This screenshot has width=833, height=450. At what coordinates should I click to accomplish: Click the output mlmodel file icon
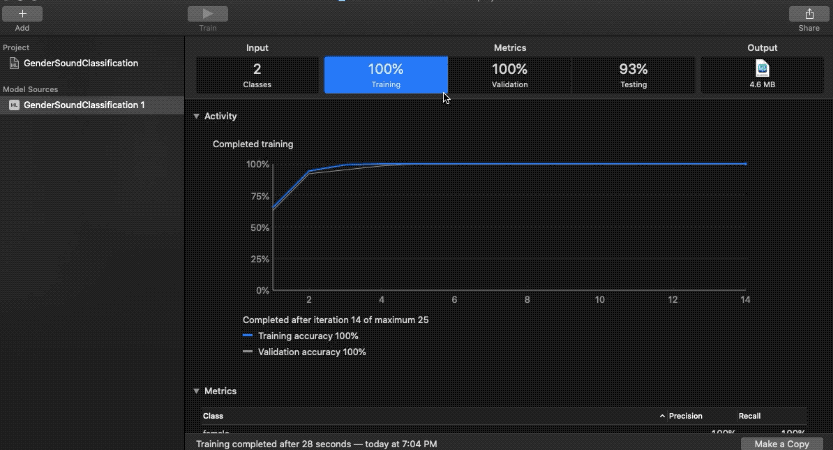tap(762, 69)
